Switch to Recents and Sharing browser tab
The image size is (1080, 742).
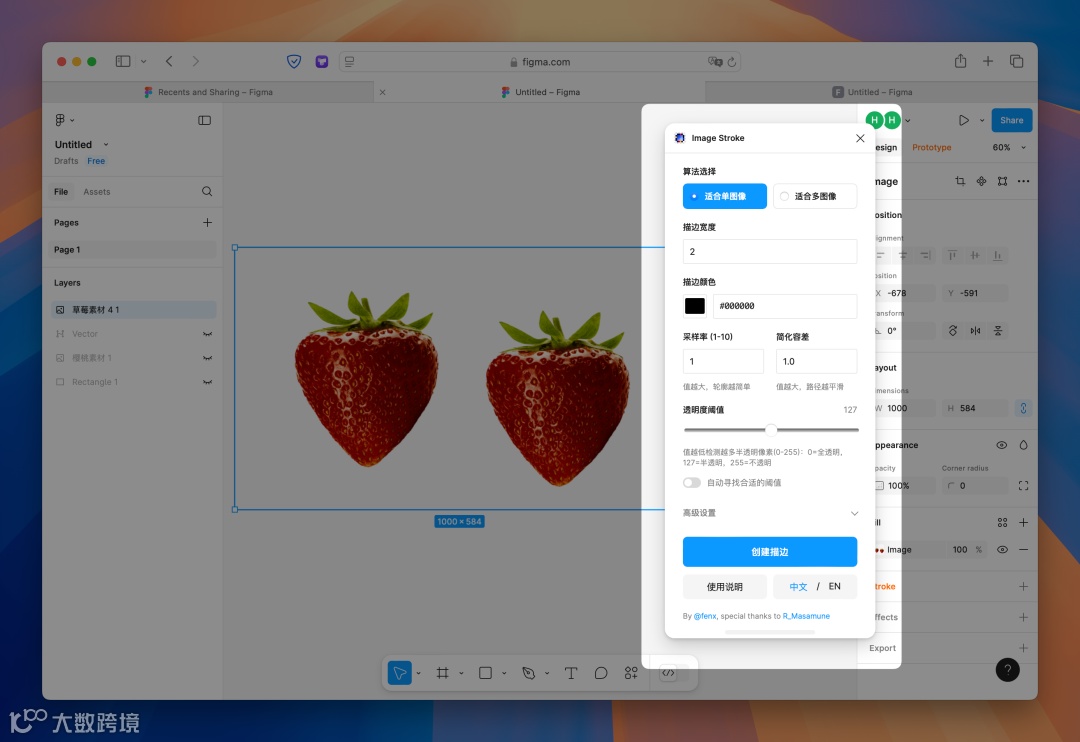[x=208, y=92]
